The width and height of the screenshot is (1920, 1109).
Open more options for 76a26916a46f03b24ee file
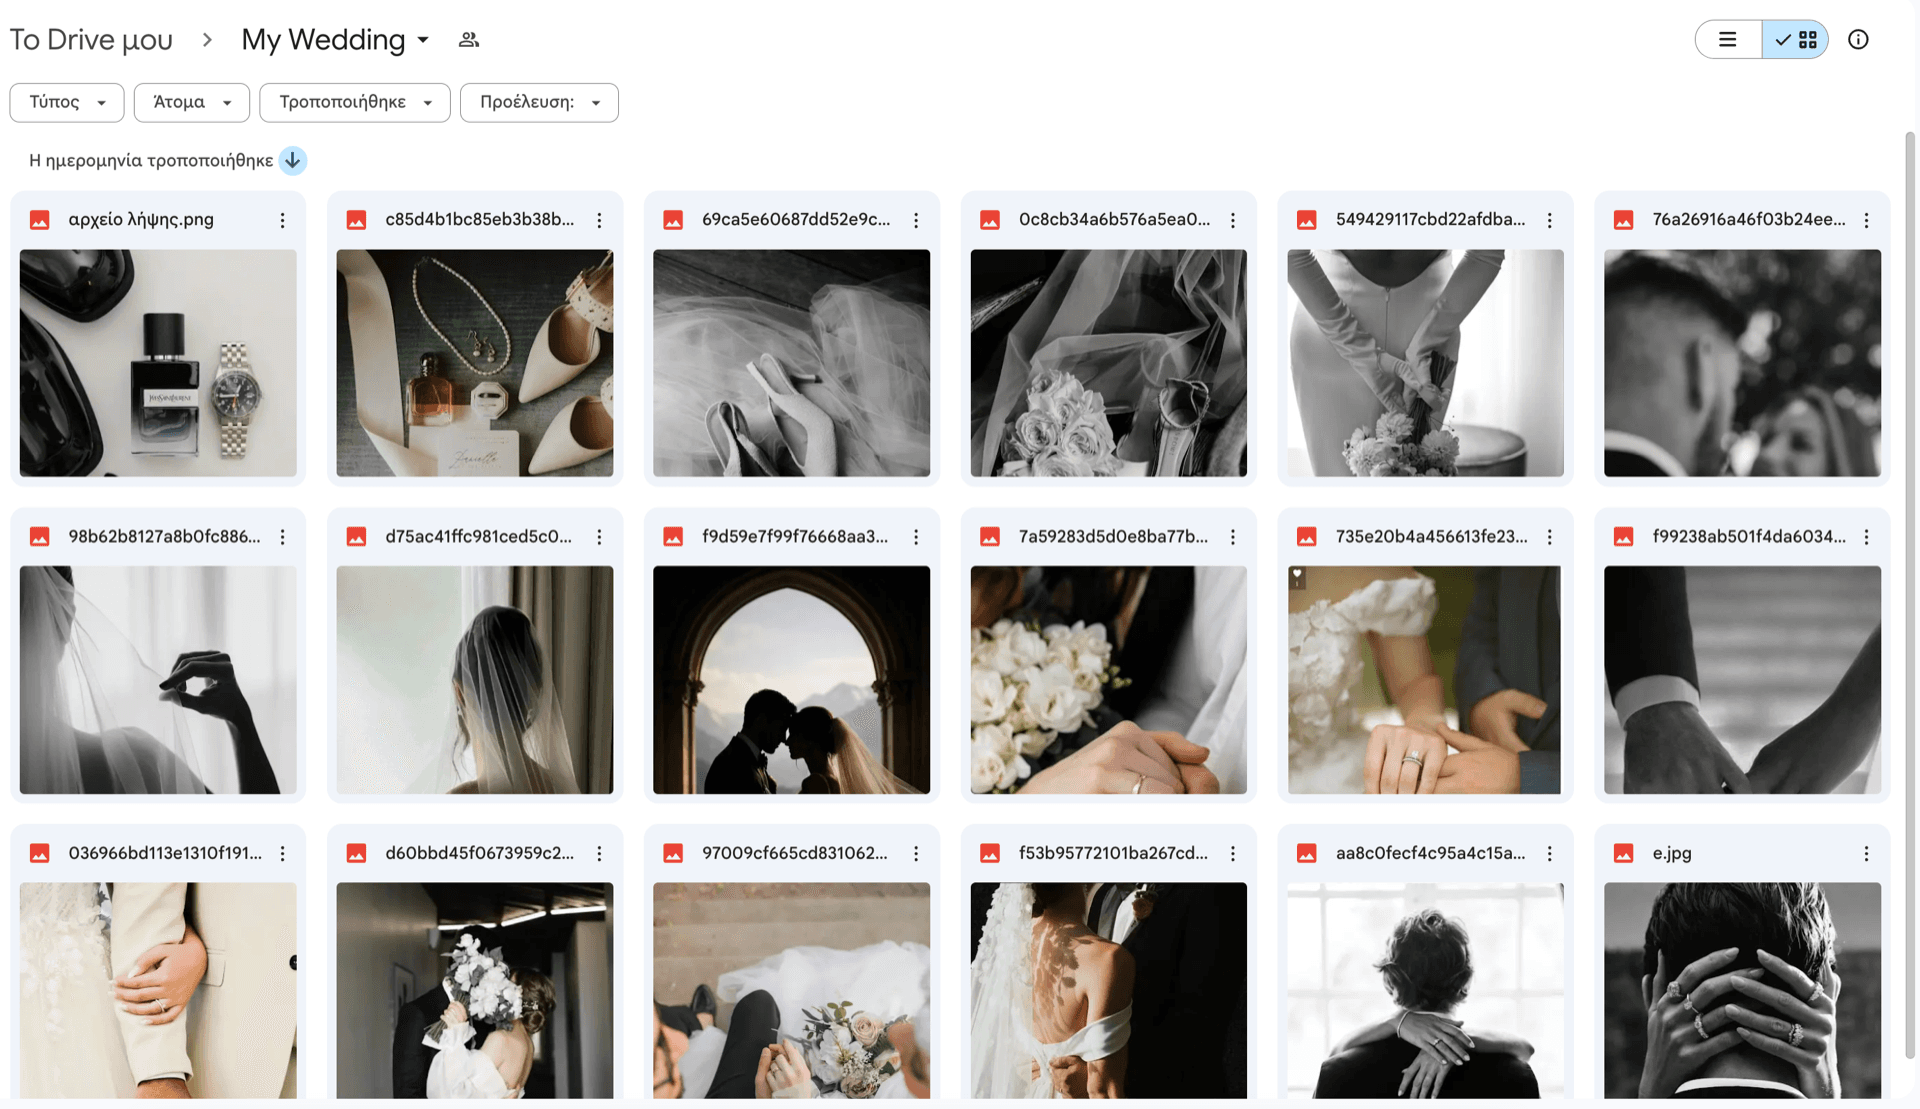(1867, 220)
